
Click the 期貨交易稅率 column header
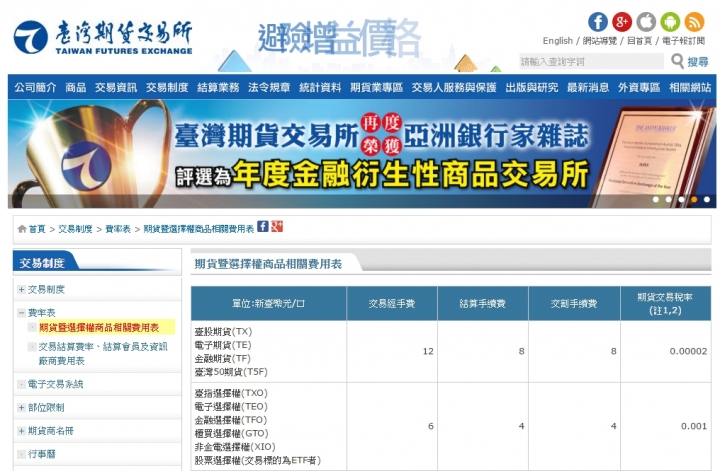pyautogui.click(x=665, y=303)
